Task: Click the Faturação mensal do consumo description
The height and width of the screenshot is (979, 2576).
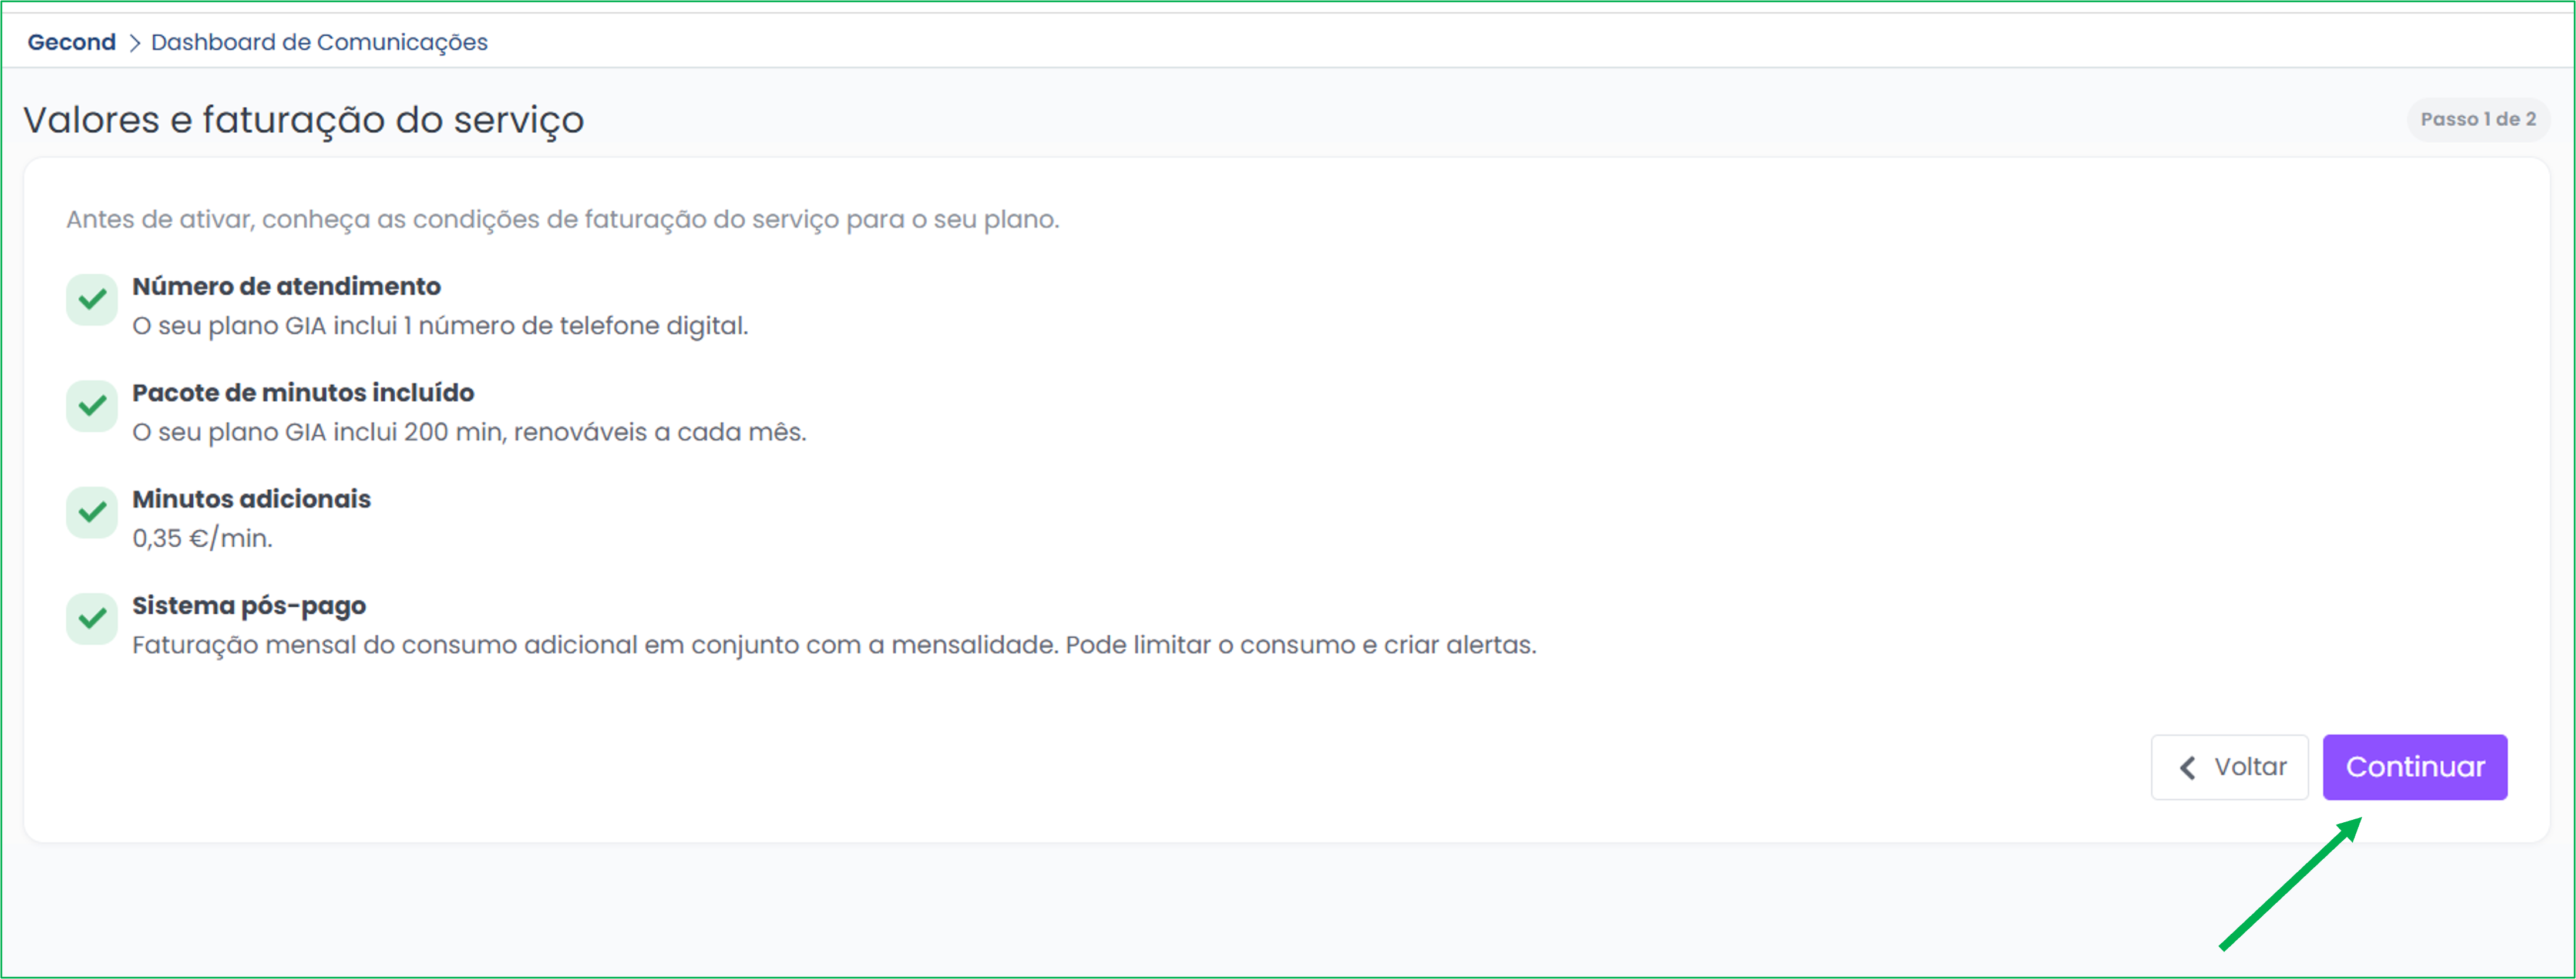Action: [834, 645]
